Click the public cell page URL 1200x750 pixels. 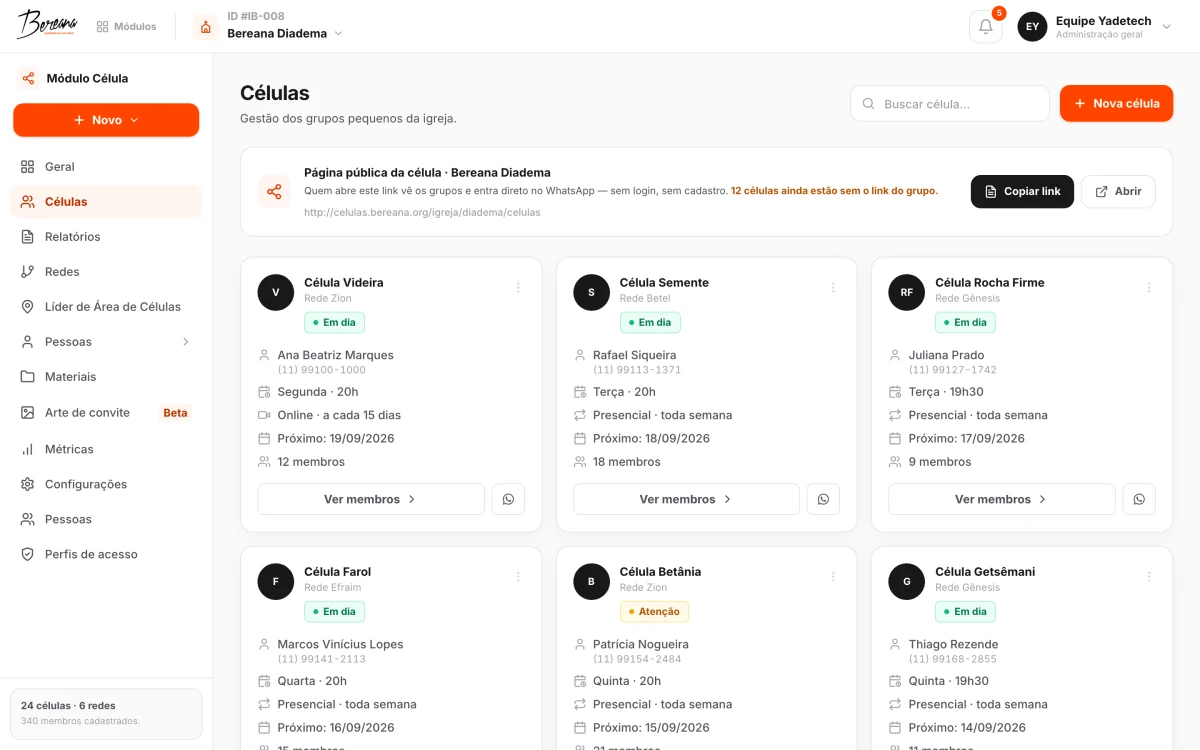click(422, 212)
